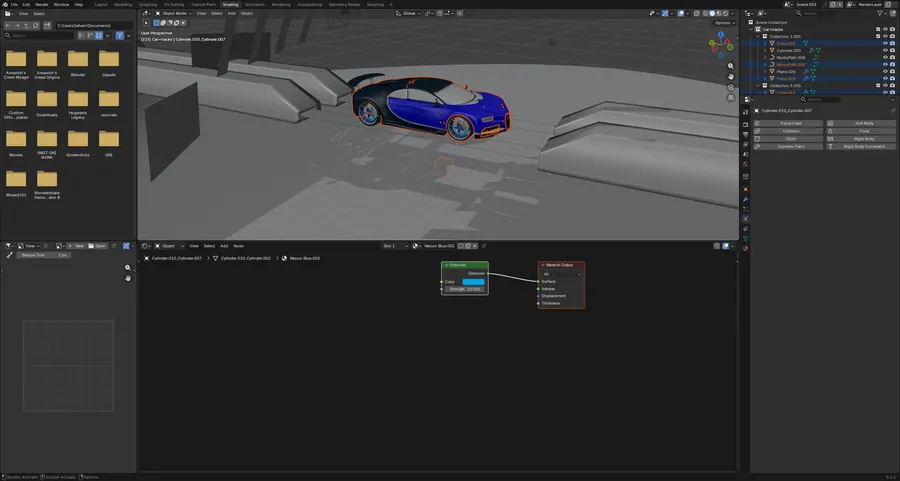This screenshot has width=900, height=481.
Task: Switch perspective/orthographic grid gizmo
Action: click(731, 97)
